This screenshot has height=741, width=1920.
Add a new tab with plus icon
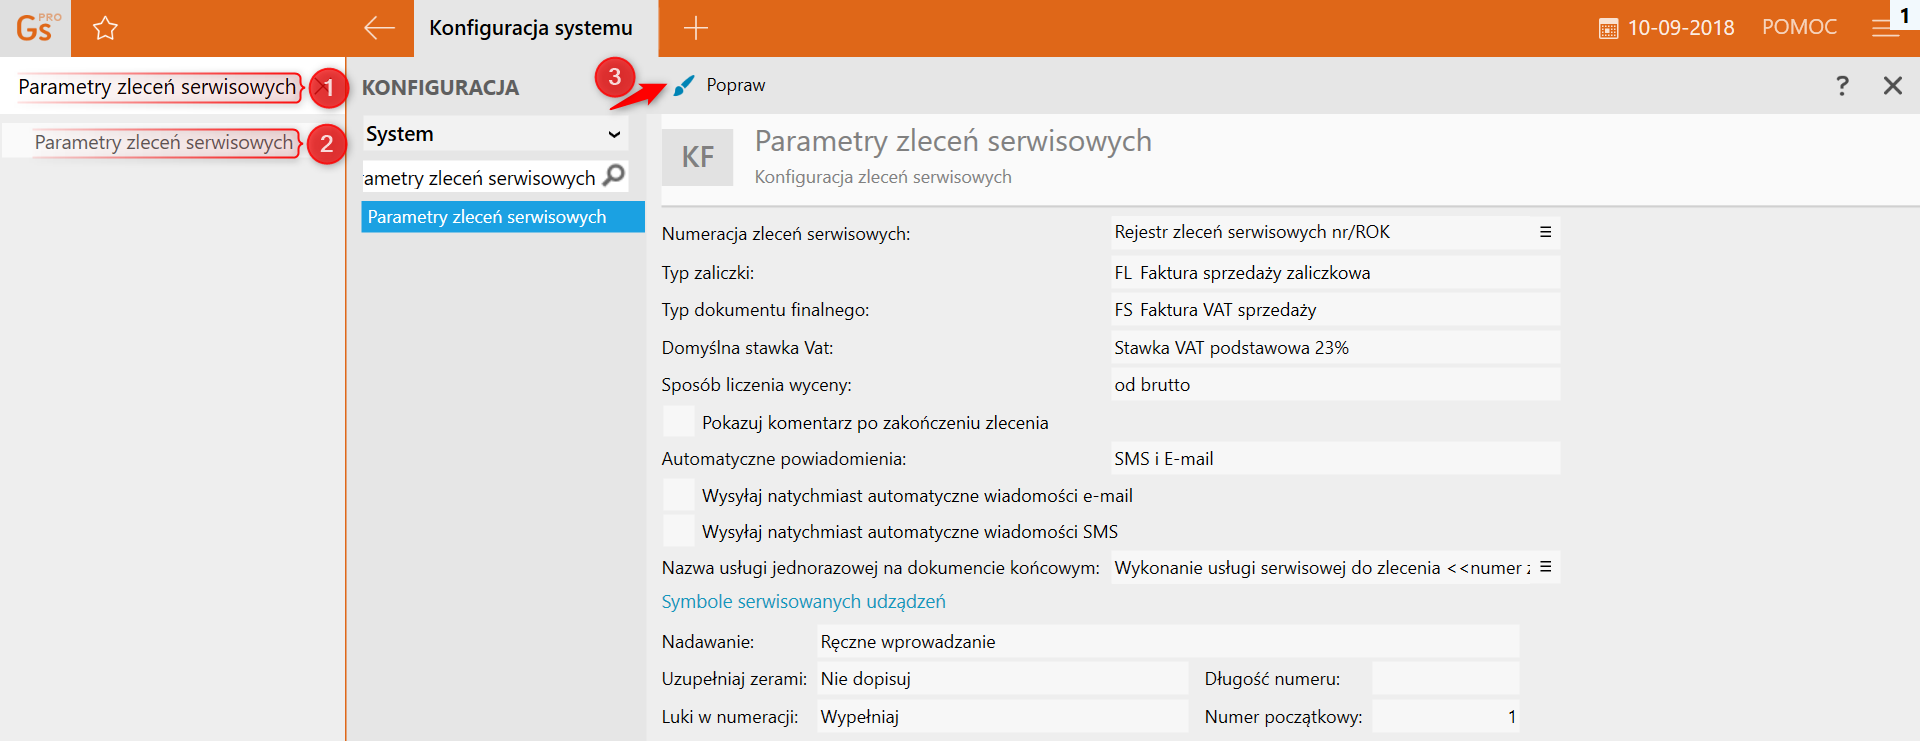[x=696, y=28]
